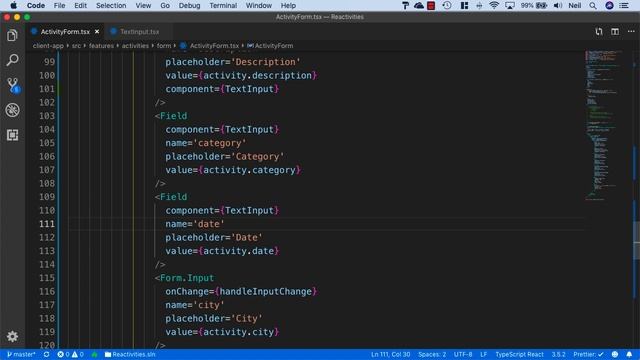The image size is (640, 360).
Task: Click <Form.Input on line 115
Action: [x=184, y=278]
